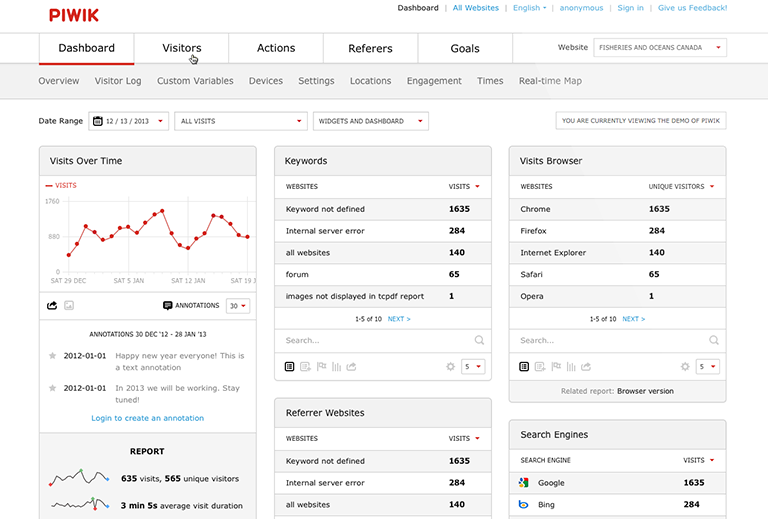The image size is (768, 519).
Task: Switch to the Dashboard main tab
Action: click(87, 48)
